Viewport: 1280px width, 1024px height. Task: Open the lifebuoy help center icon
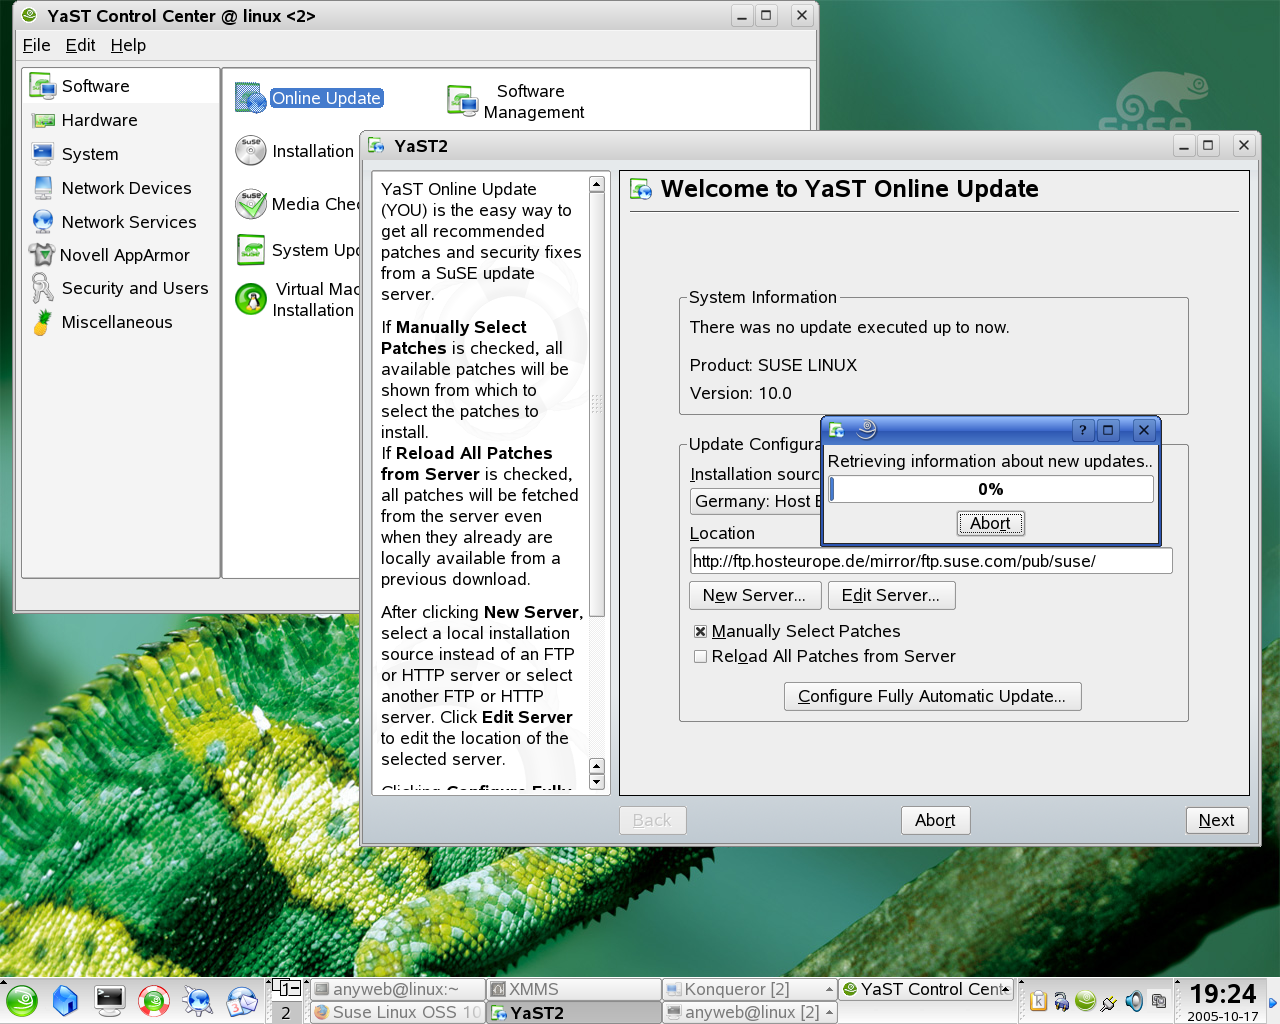pos(154,1000)
